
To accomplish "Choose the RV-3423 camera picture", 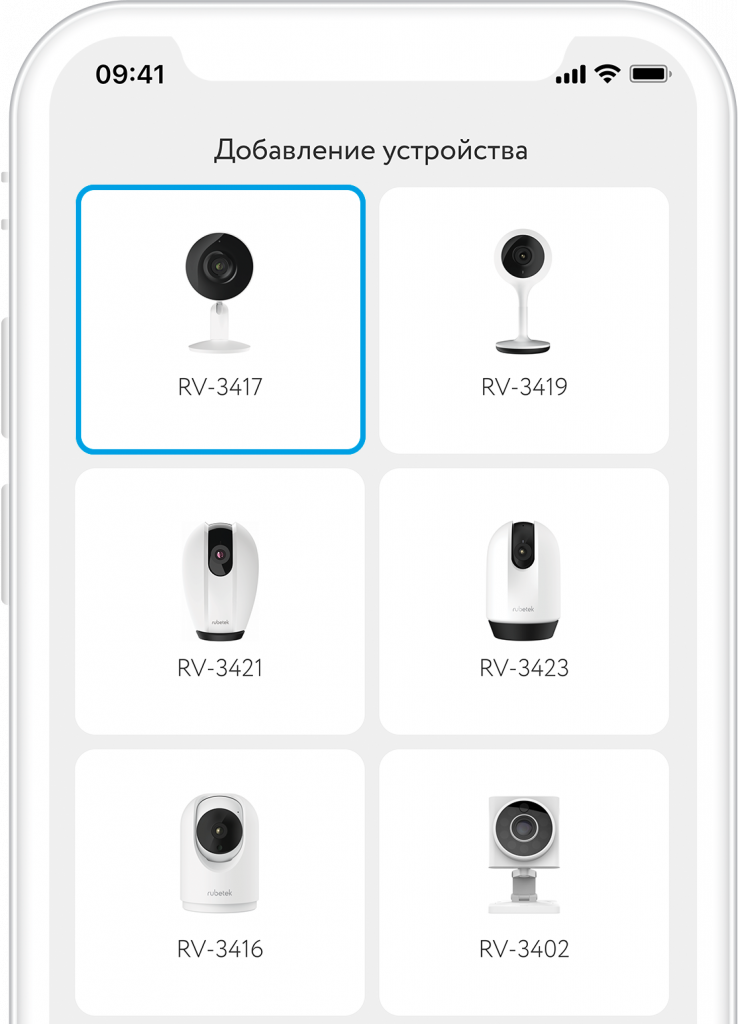I will pos(523,580).
